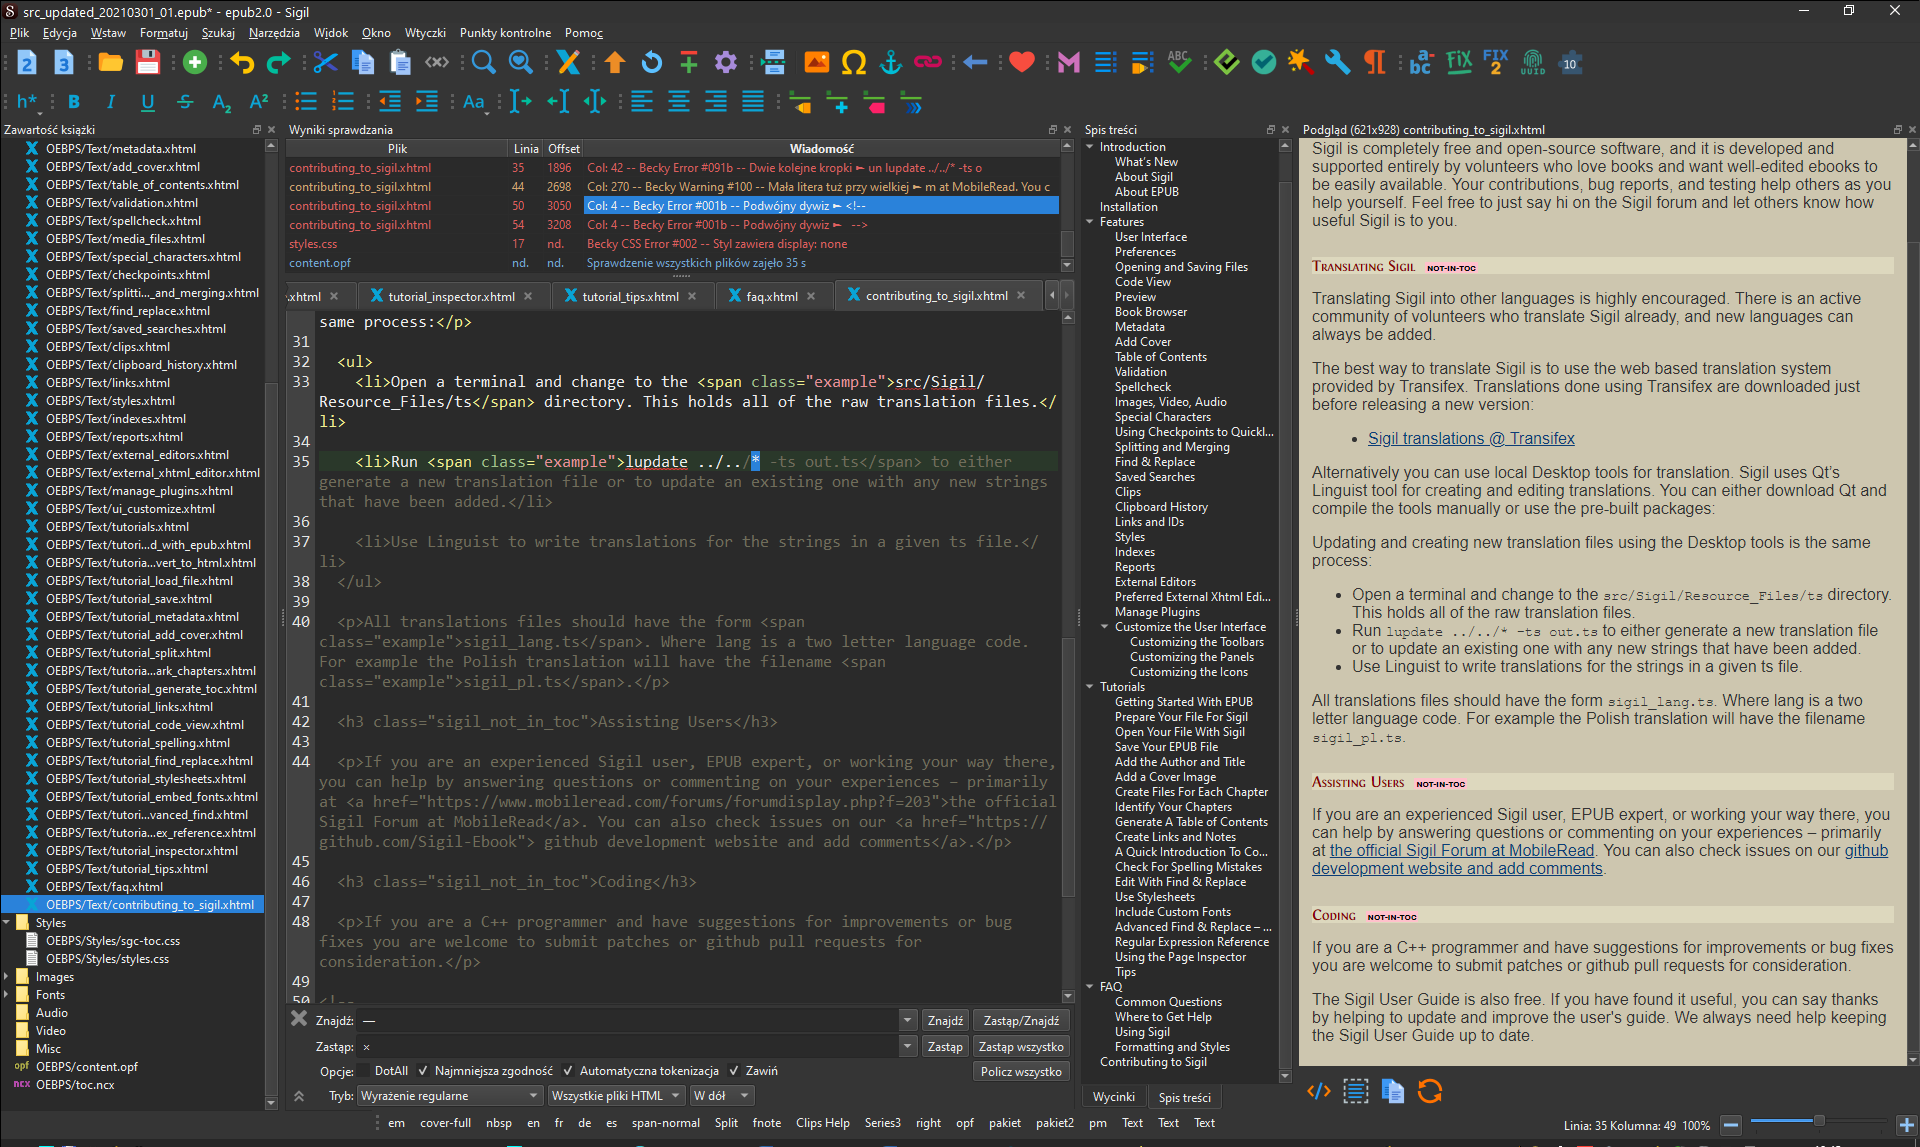Click the red floppy disk Save icon
The image size is (1920, 1147).
[148, 63]
